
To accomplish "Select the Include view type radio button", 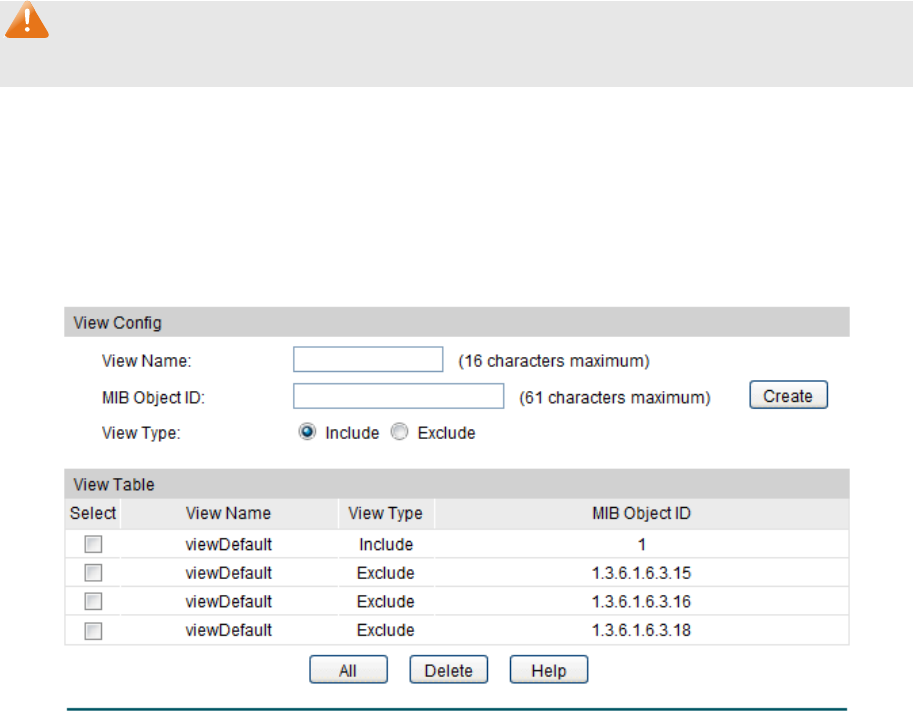I will [x=307, y=432].
